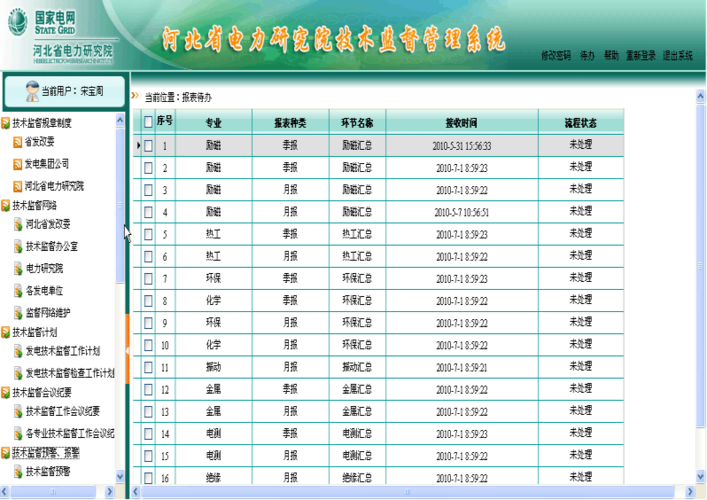Image resolution: width=707 pixels, height=500 pixels.
Task: Click the 发电集团公司 item icon
Action: (x=18, y=164)
